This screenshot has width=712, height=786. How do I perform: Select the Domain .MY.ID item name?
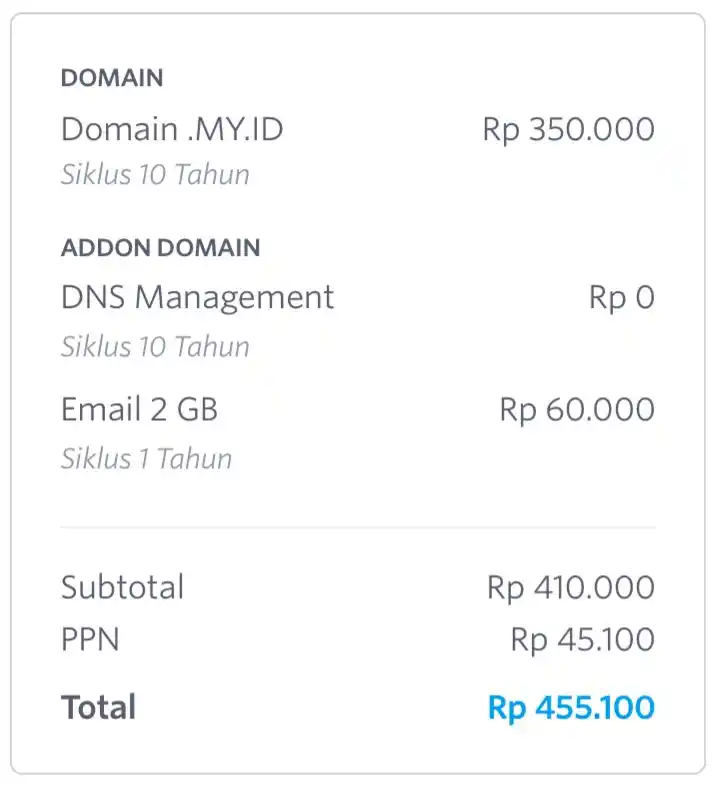(x=172, y=129)
